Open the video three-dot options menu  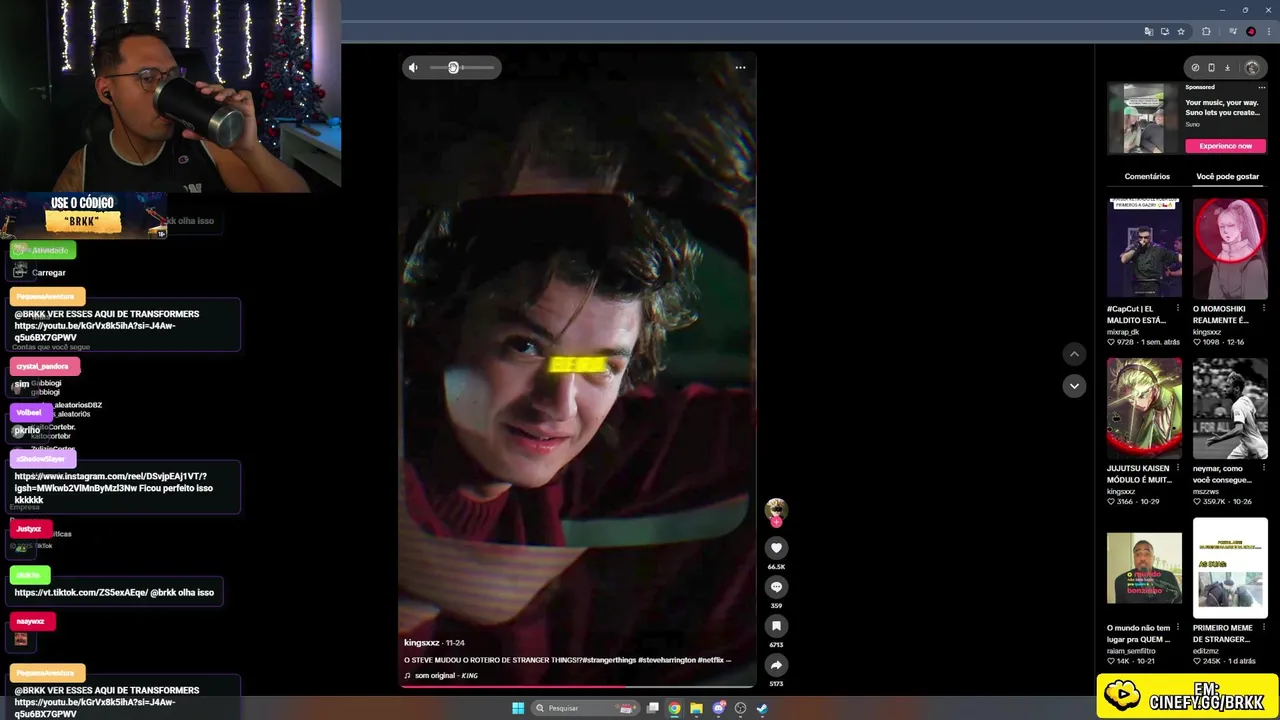740,68
